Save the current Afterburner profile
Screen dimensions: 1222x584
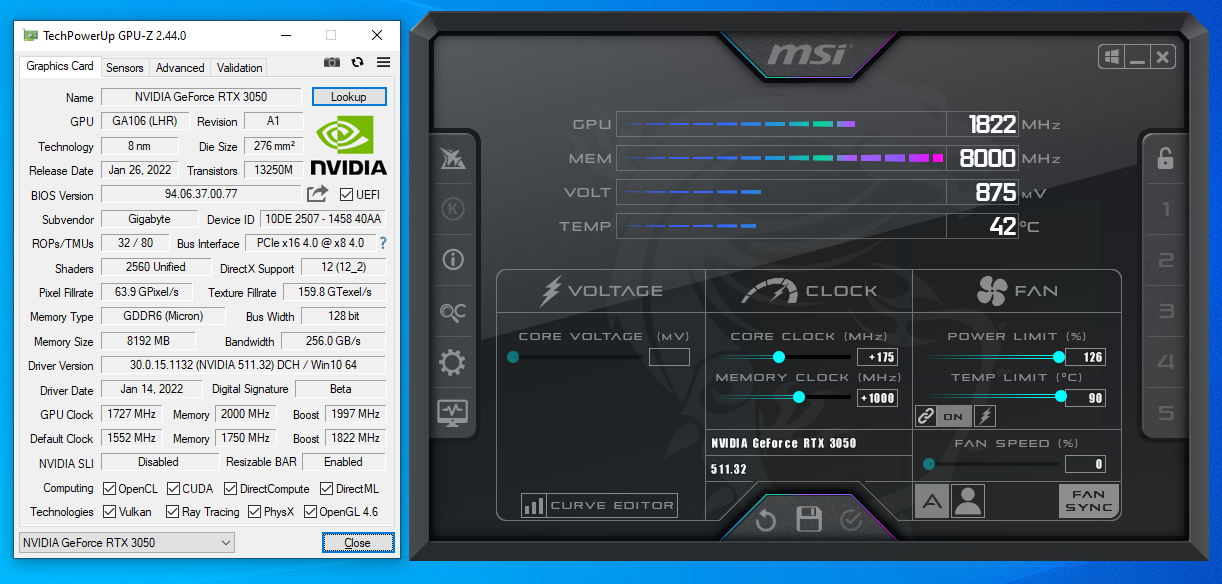pos(808,520)
